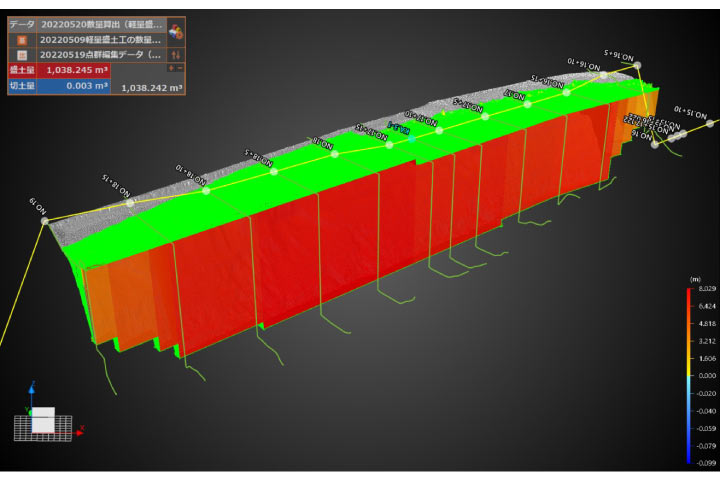Screen dimensions: 720x480
Task: Click the 1,038.242 m³ total volume value
Action: click(x=152, y=88)
